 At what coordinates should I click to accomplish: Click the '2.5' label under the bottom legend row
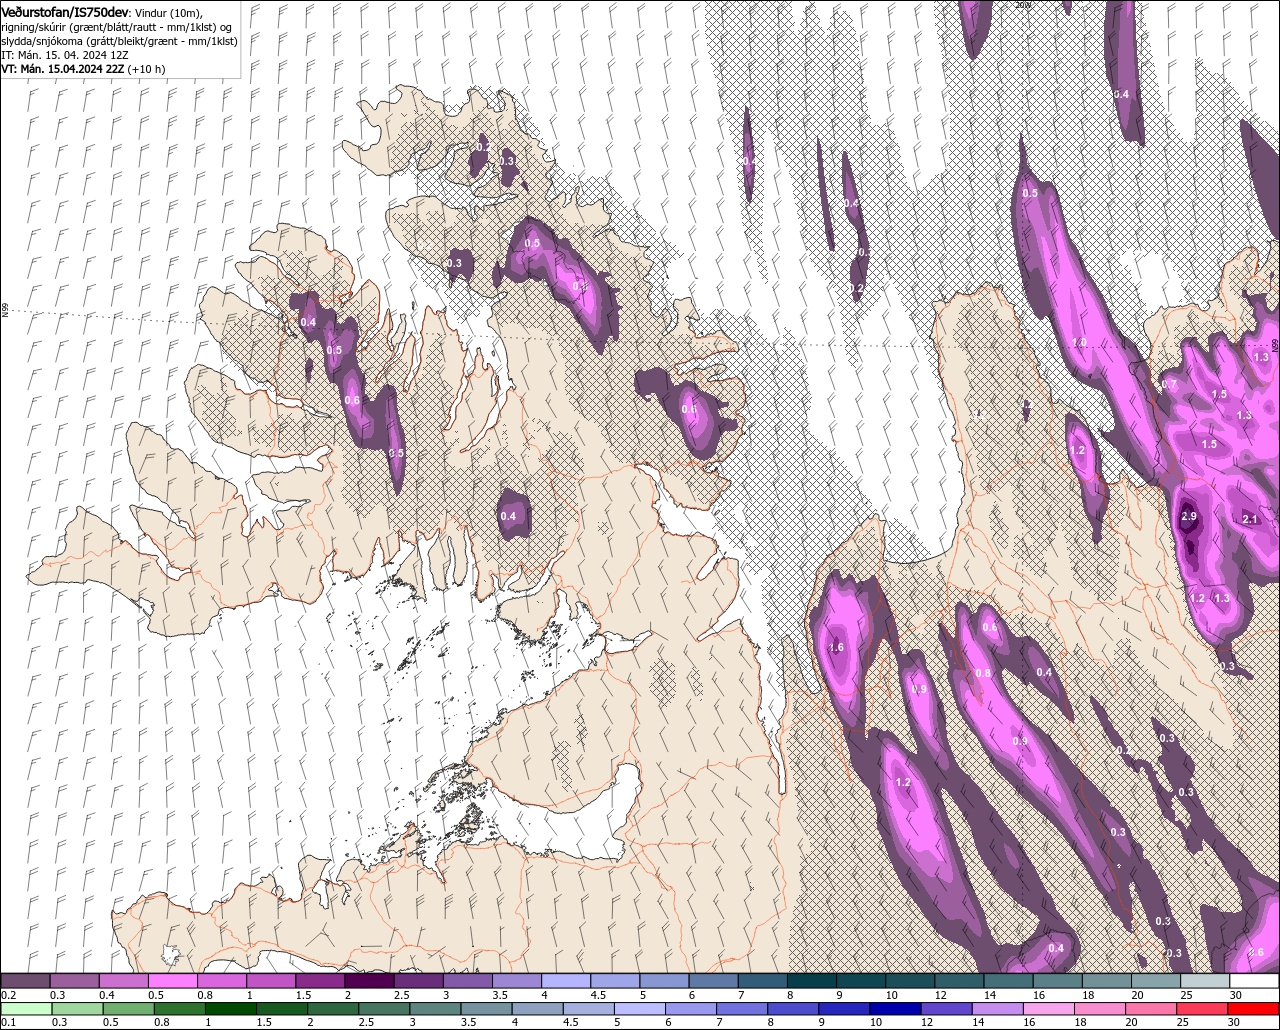pyautogui.click(x=366, y=1022)
